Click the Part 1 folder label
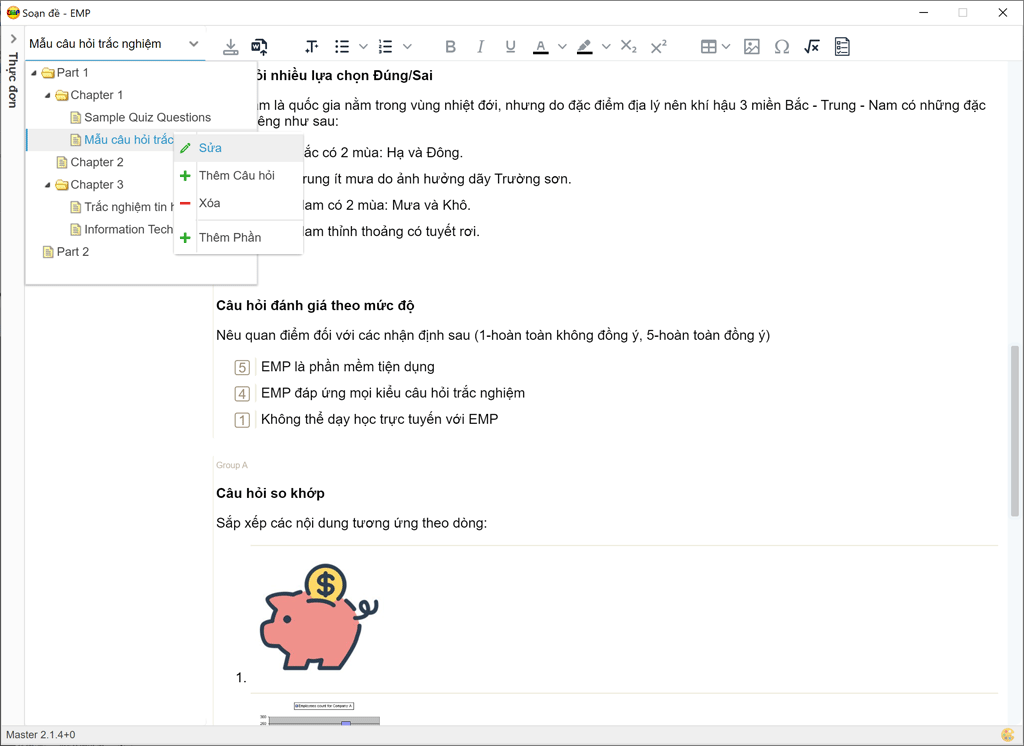Image resolution: width=1024 pixels, height=746 pixels. point(72,73)
